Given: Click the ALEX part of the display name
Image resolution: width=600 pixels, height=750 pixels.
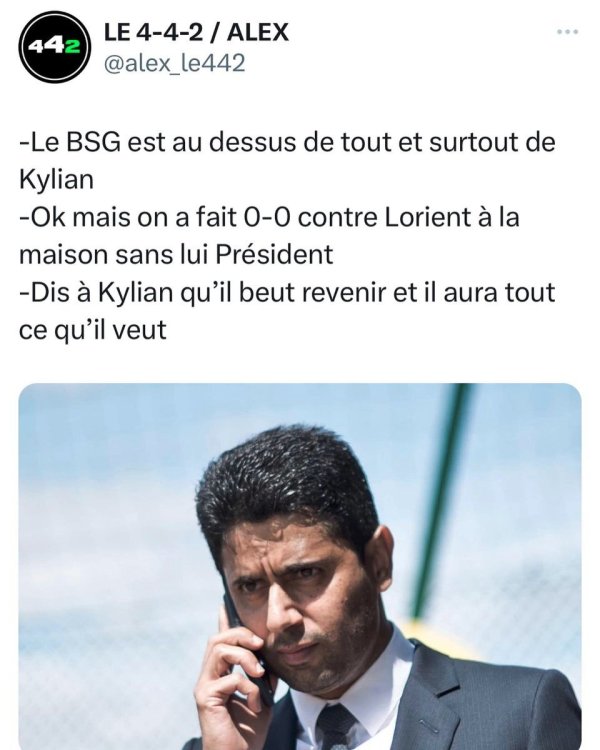Looking at the screenshot, I should pyautogui.click(x=258, y=33).
